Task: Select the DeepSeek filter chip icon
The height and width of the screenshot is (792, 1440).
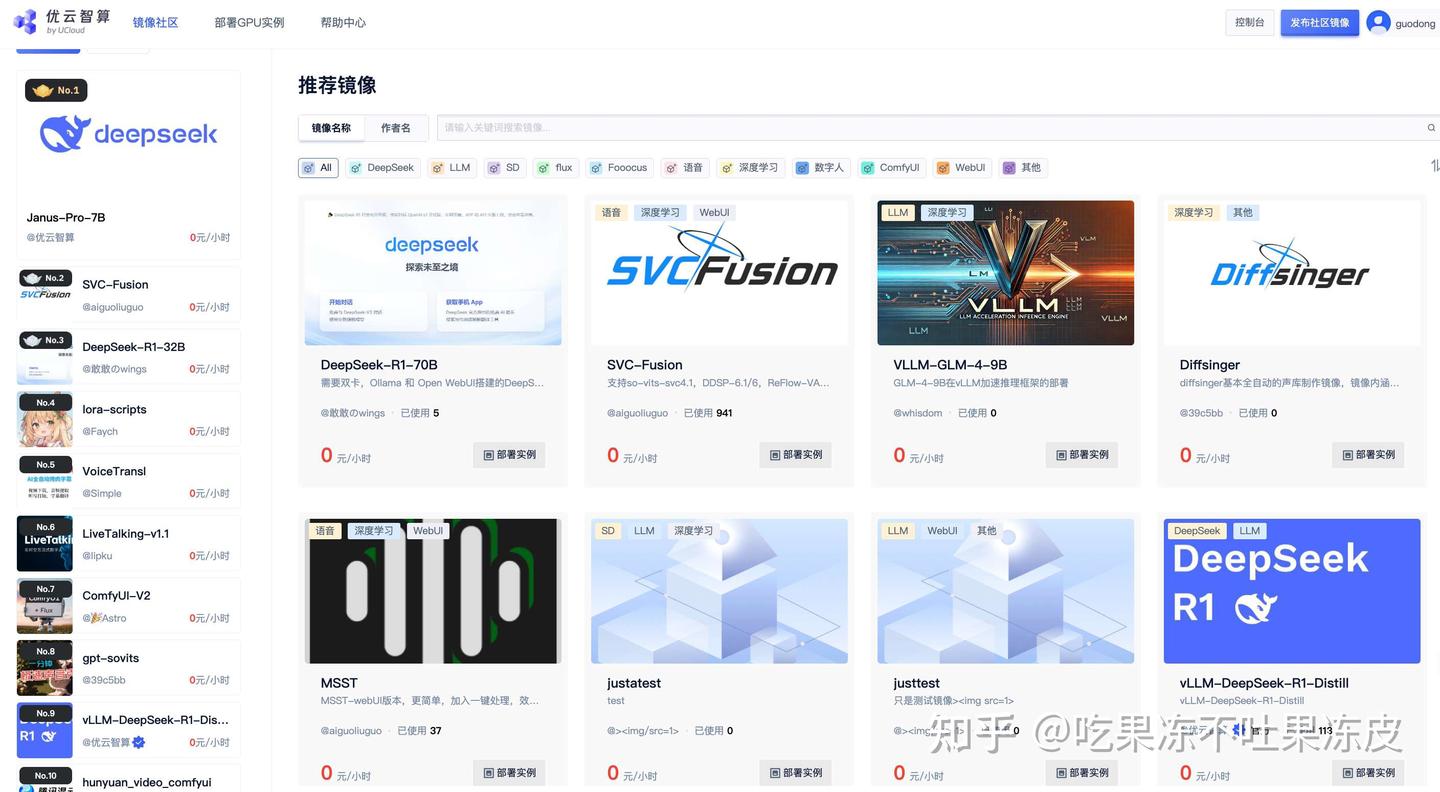Action: click(355, 167)
